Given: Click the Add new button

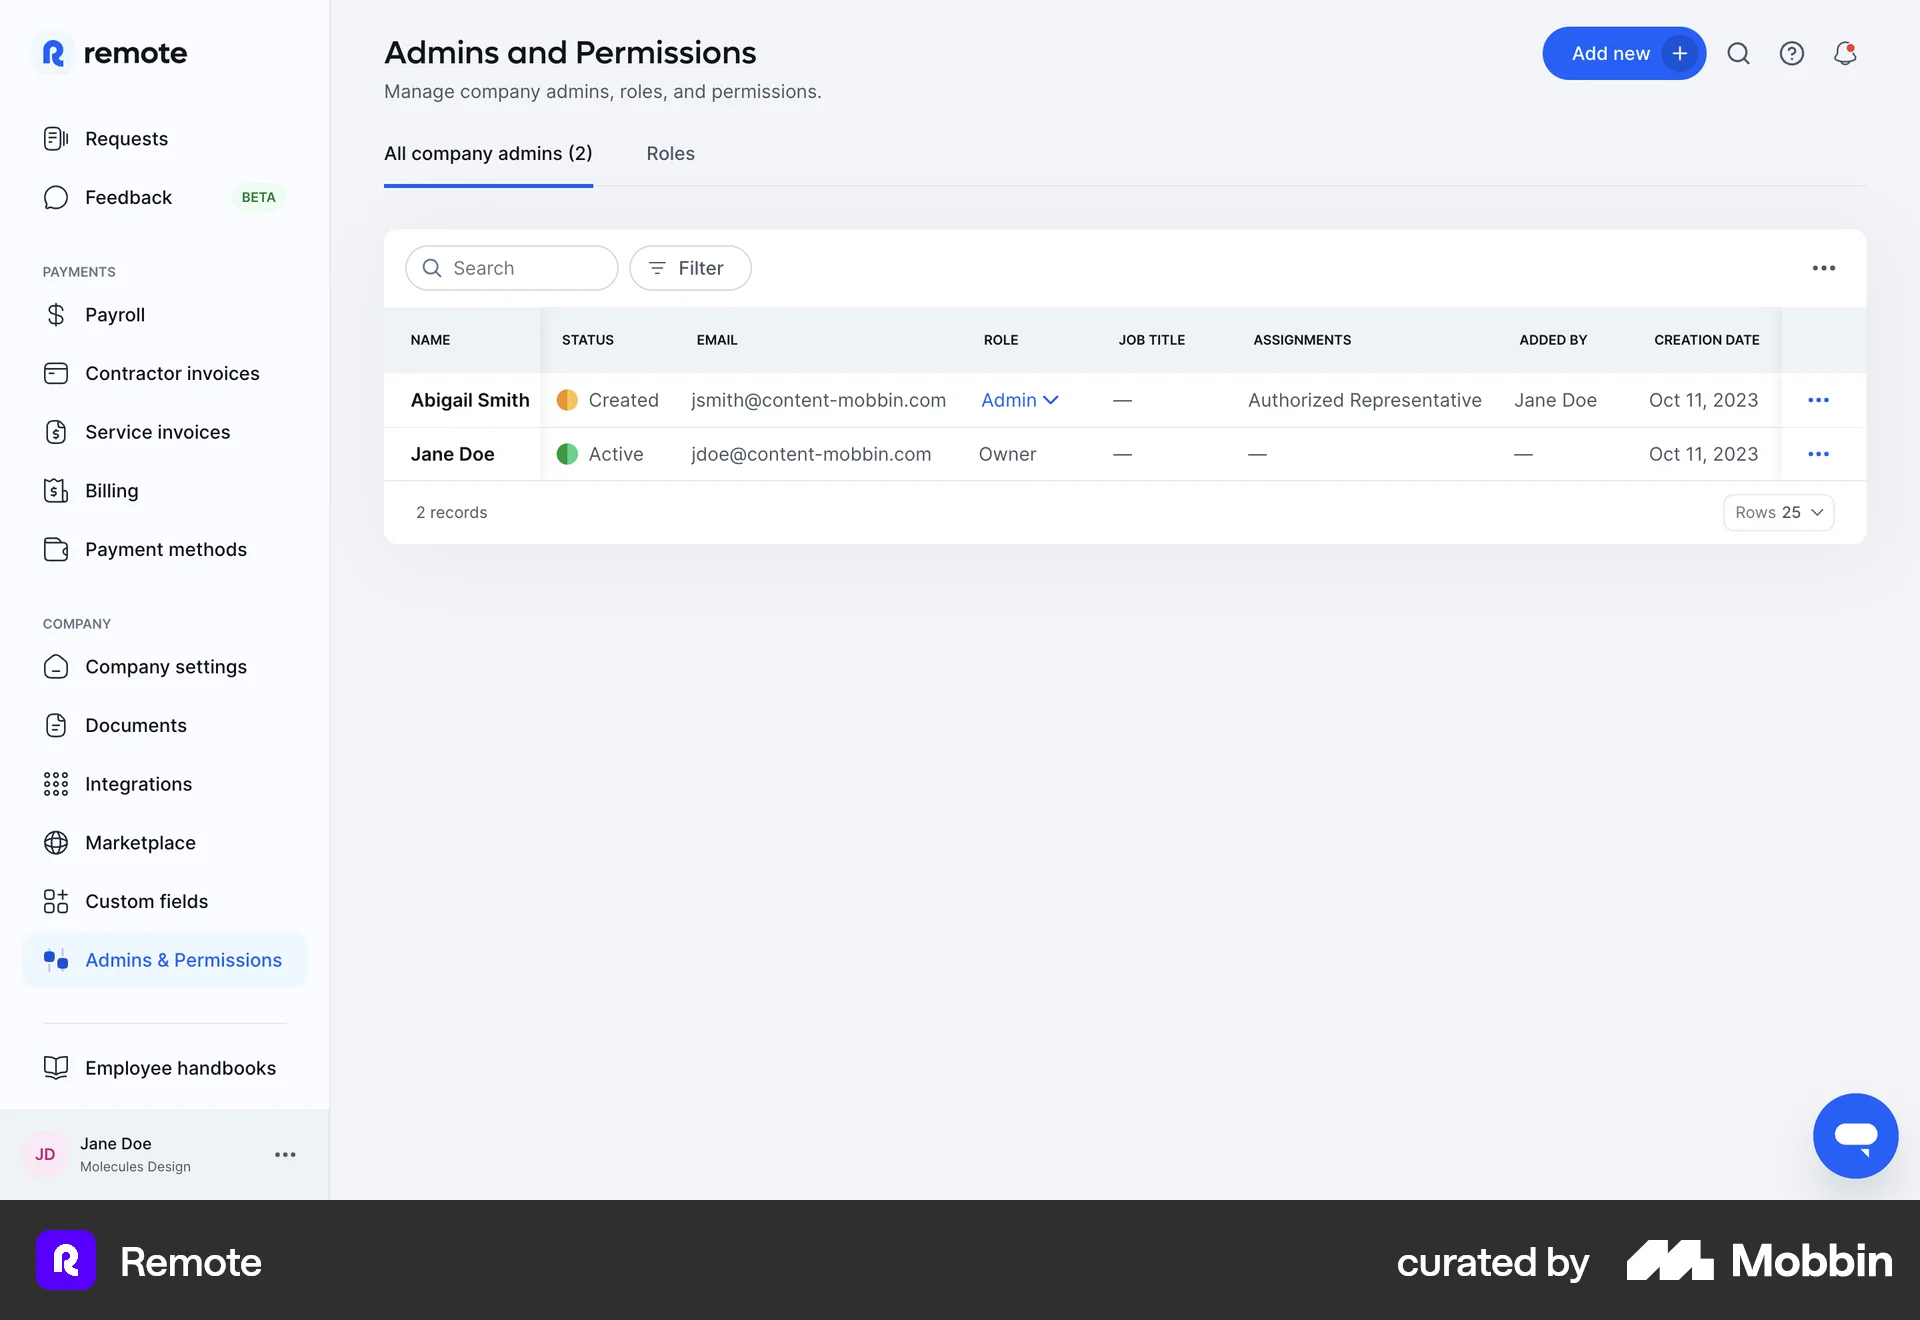Looking at the screenshot, I should point(1624,53).
